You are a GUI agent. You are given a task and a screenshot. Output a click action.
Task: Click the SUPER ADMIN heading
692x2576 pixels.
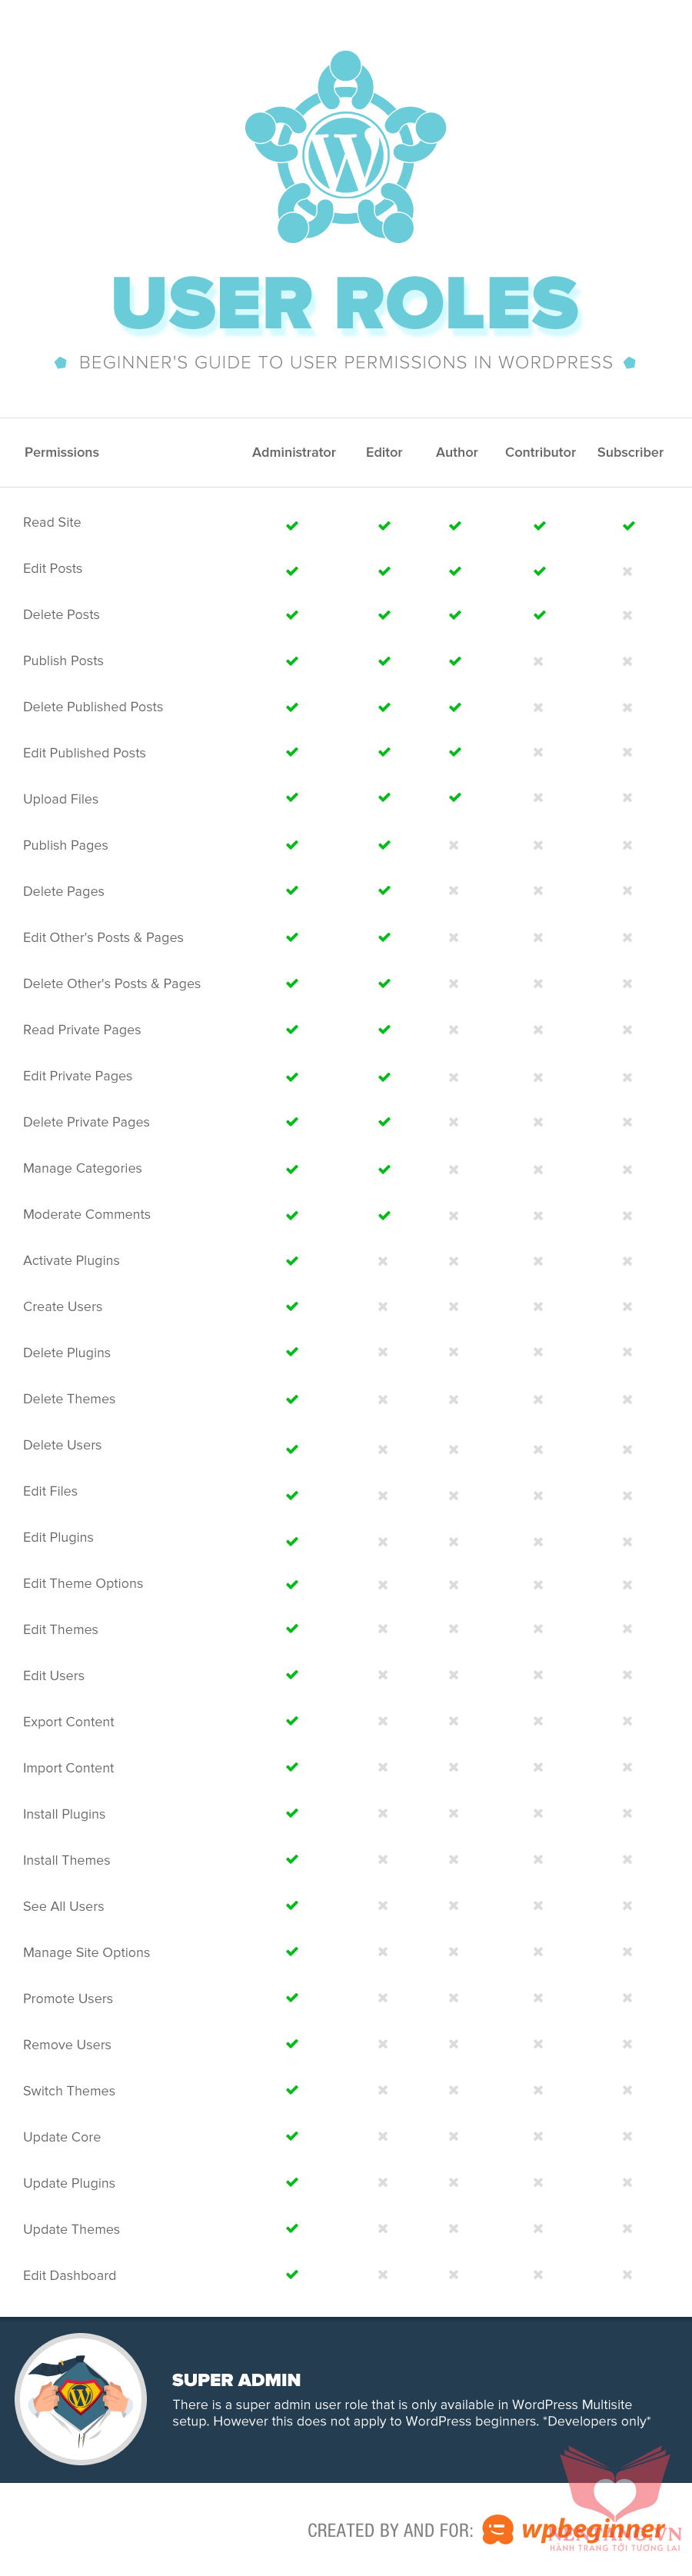236,2379
